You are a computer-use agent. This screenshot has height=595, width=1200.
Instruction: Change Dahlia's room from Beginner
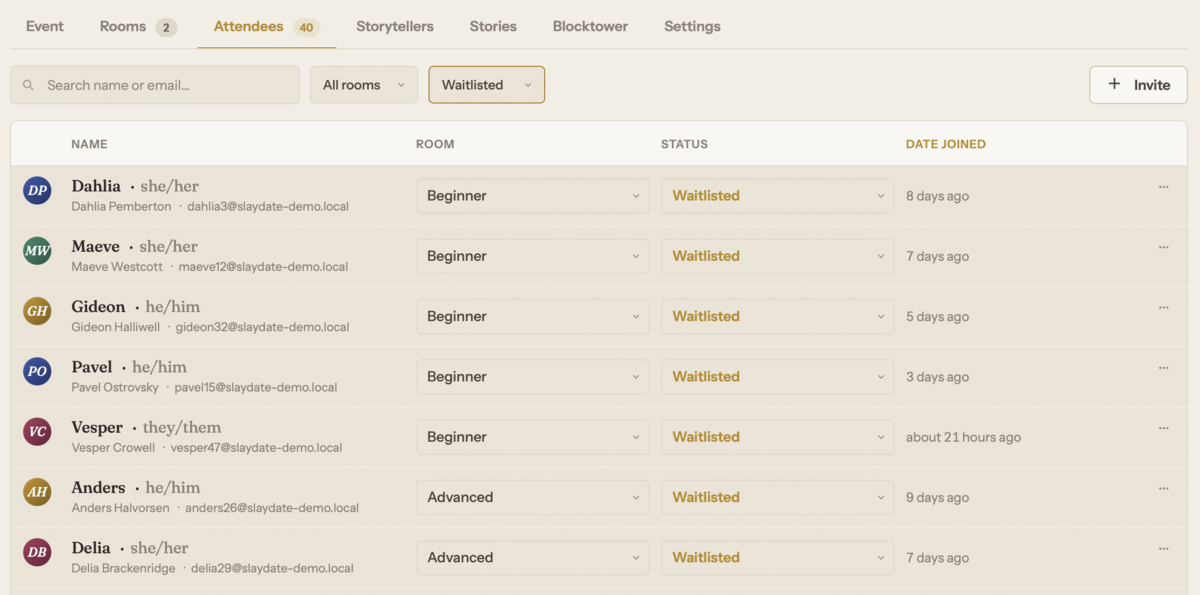[533, 196]
